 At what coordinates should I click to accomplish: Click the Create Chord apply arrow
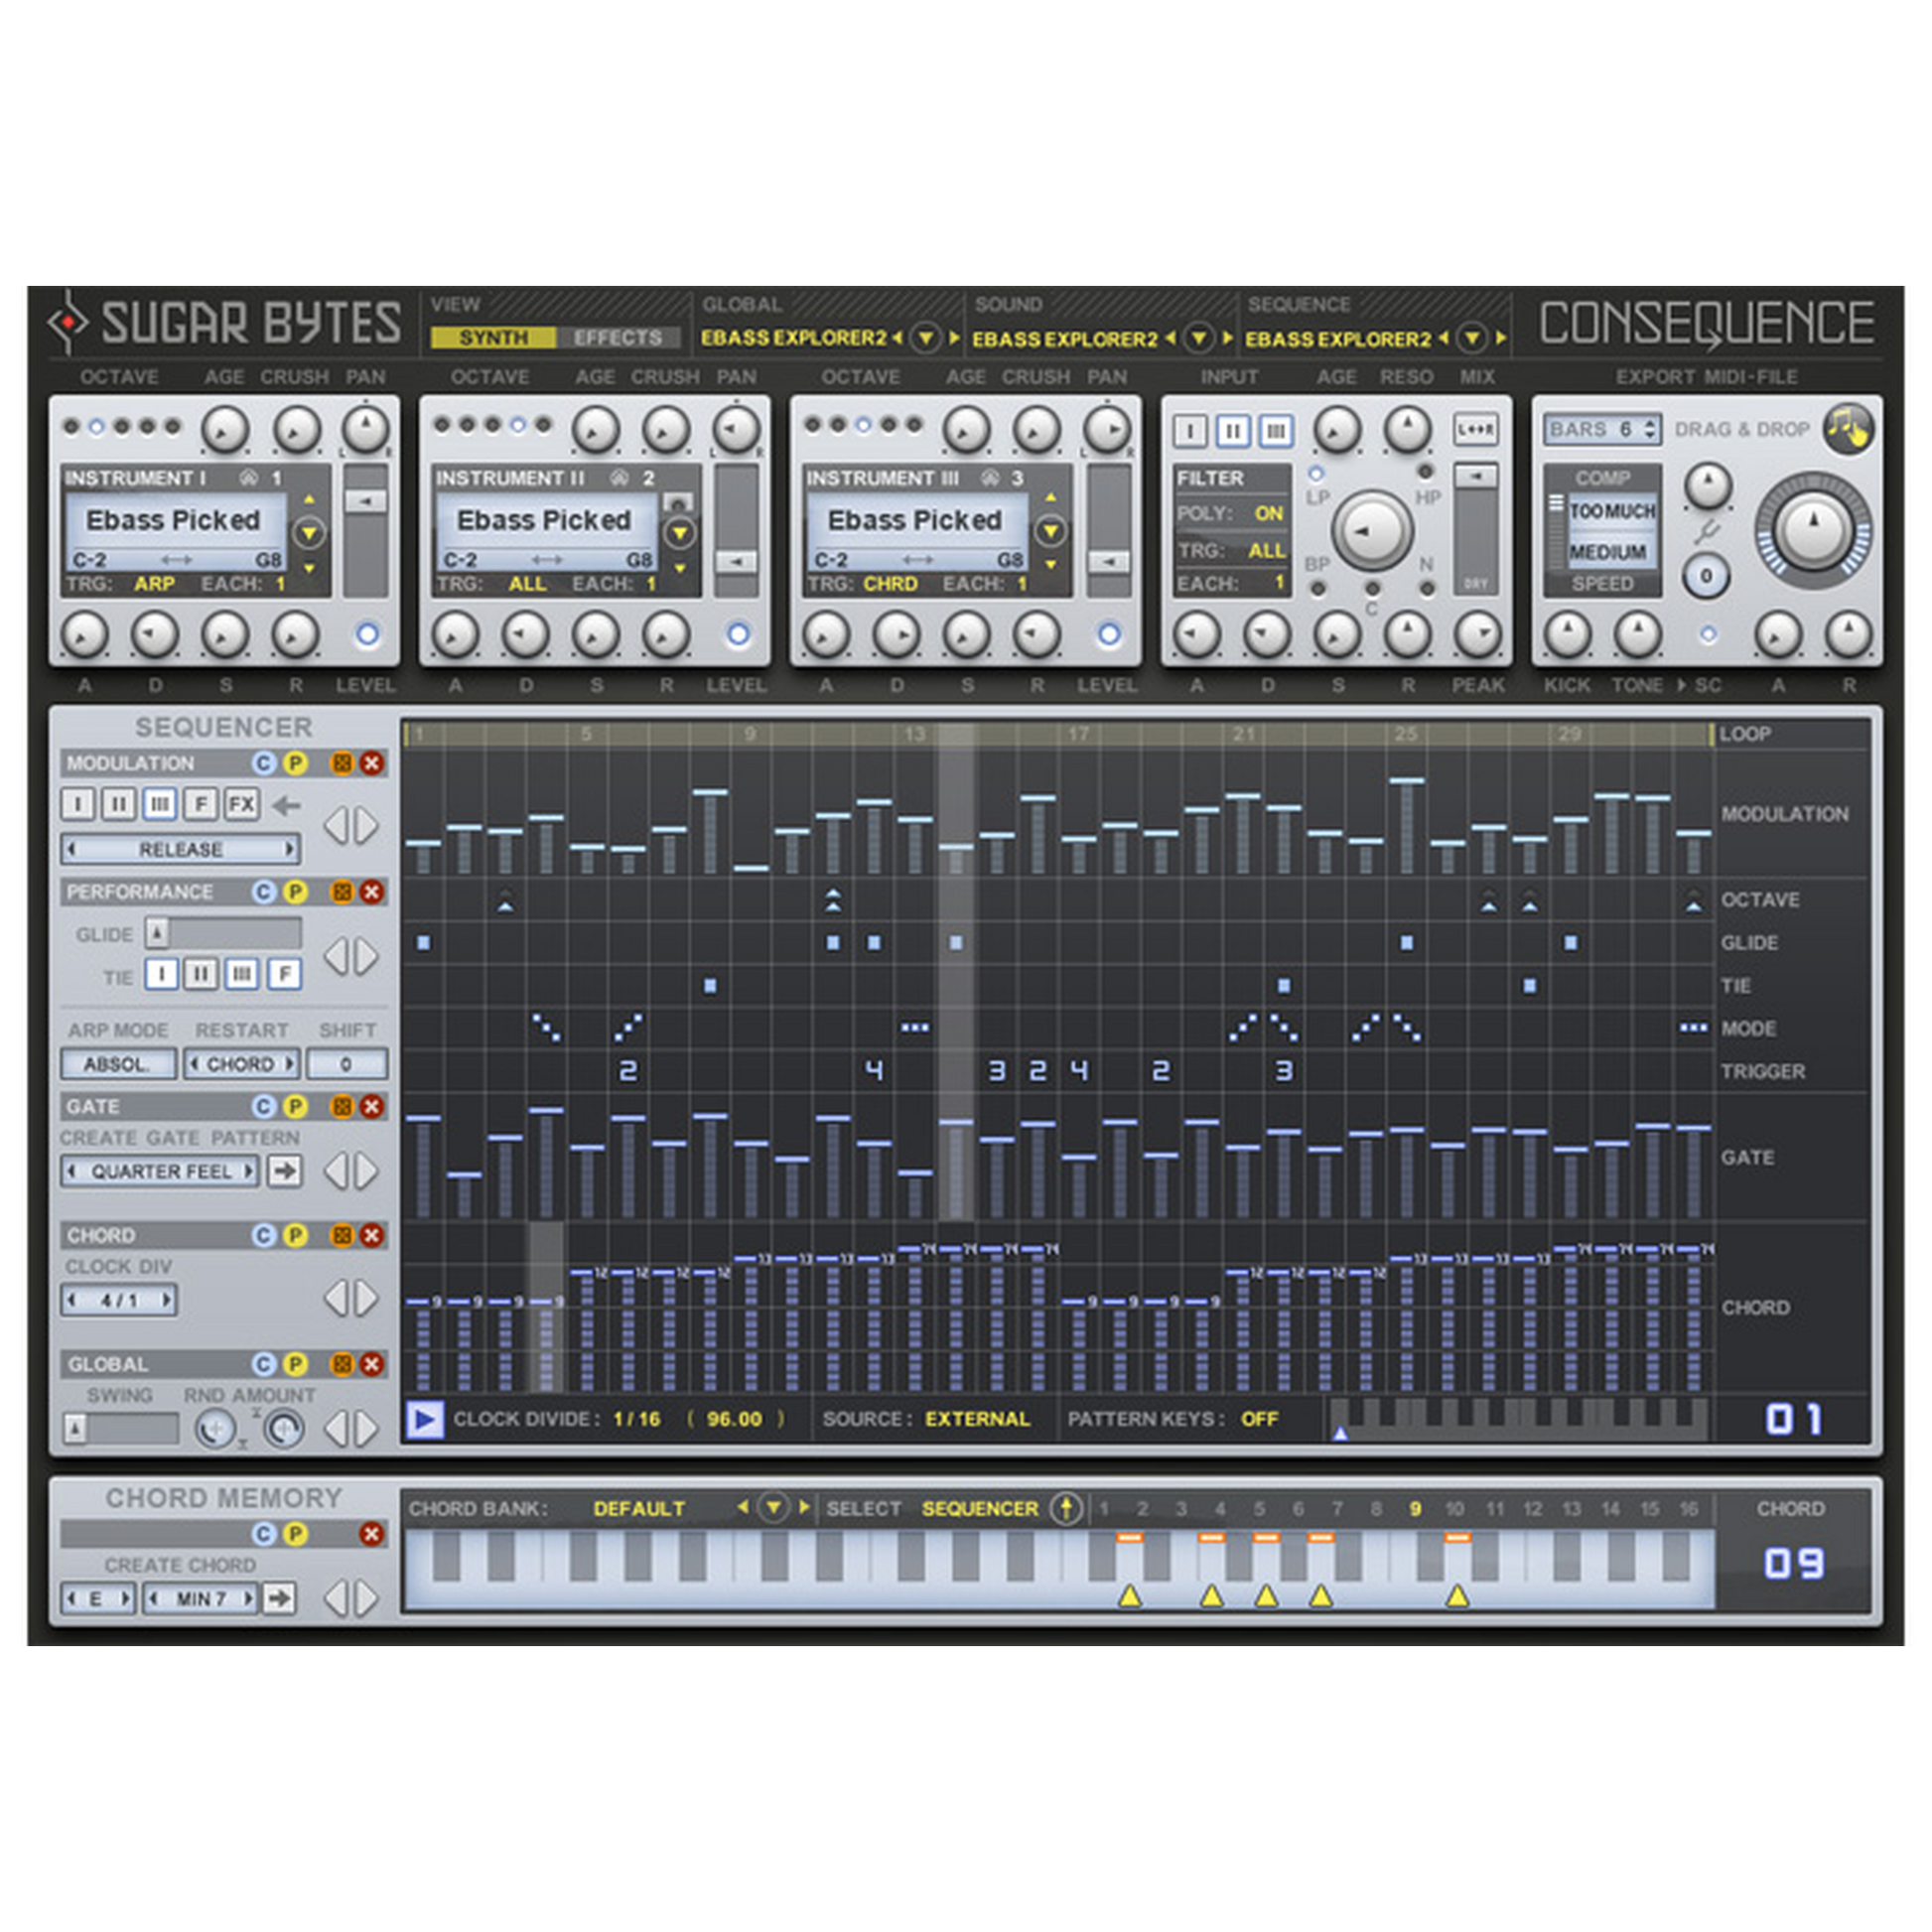279,1598
